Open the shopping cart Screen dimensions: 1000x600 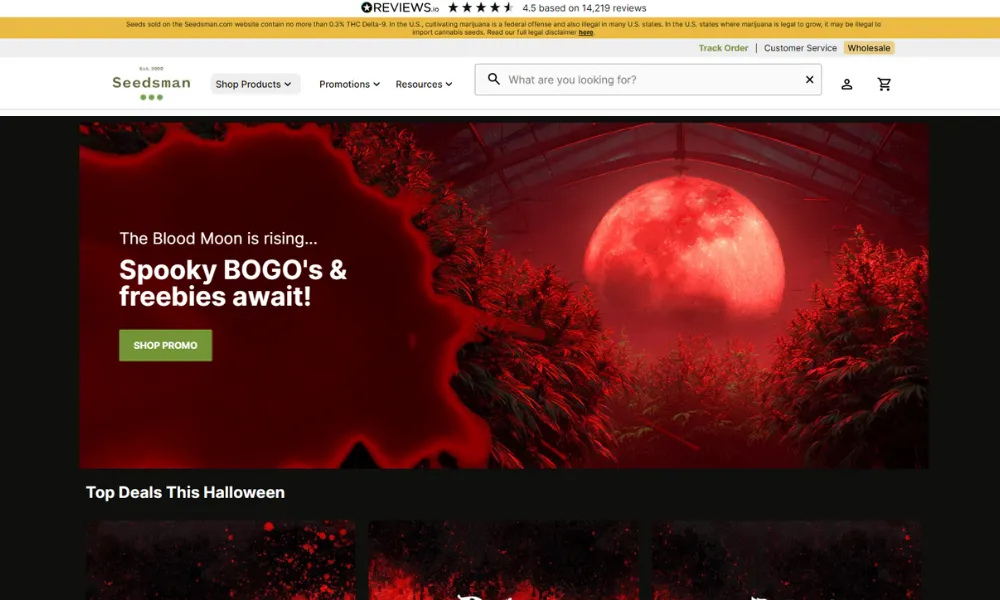[884, 84]
